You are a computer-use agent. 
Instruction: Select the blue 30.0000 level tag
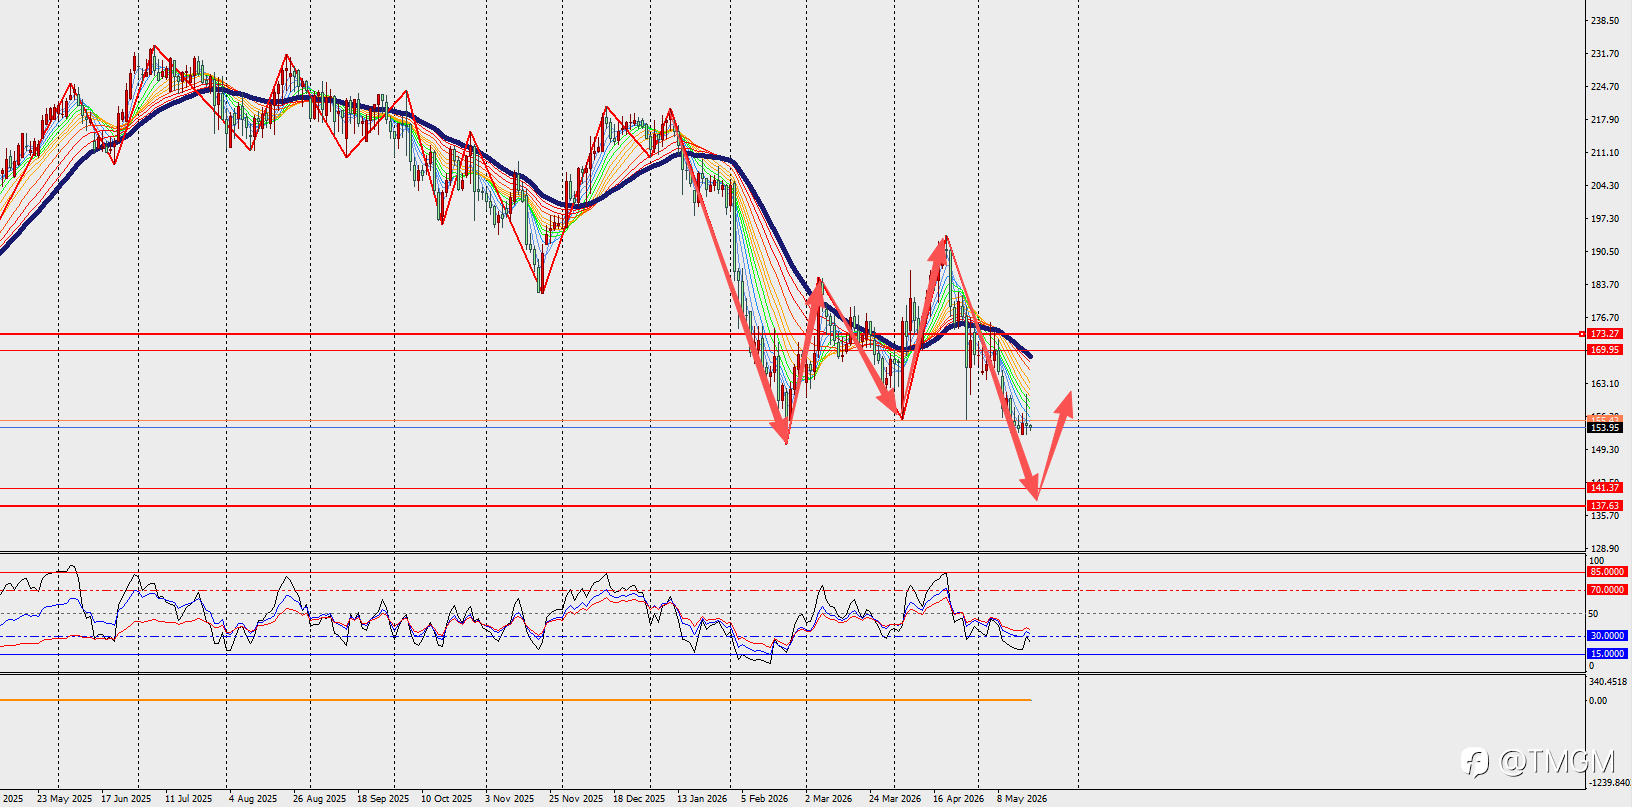click(1607, 636)
